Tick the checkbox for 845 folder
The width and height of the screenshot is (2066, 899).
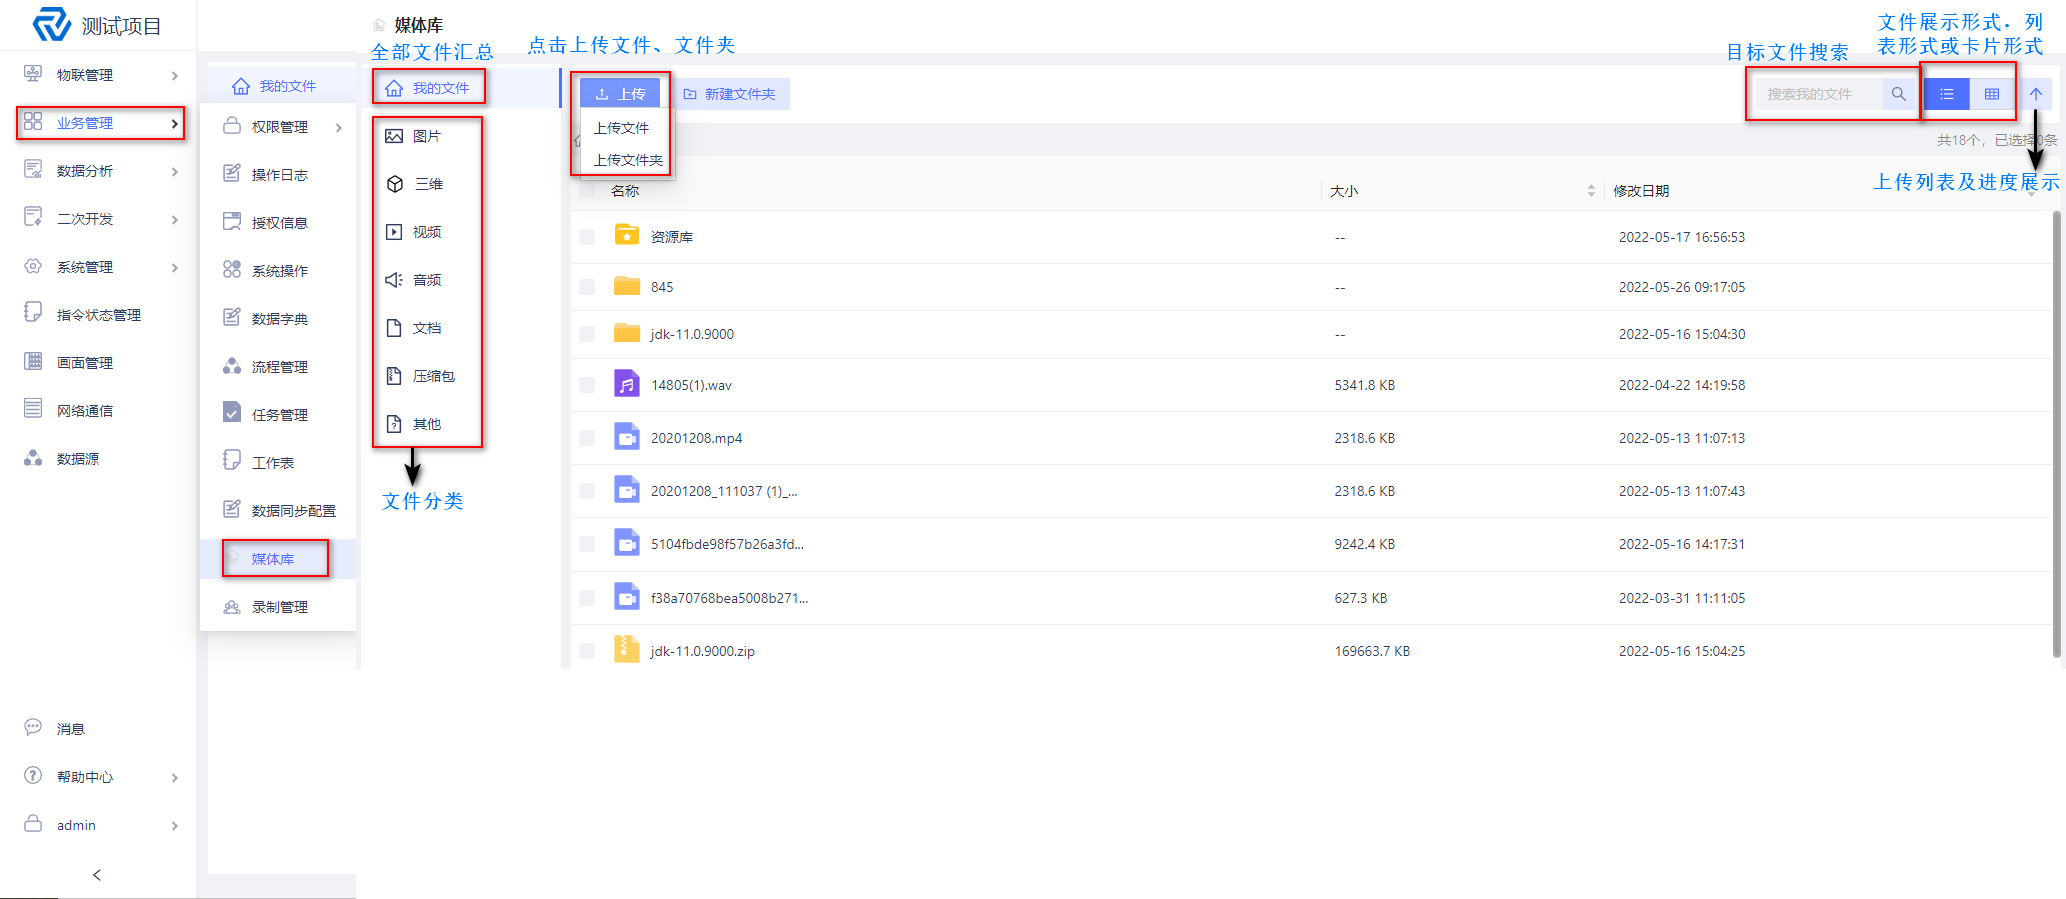587,287
